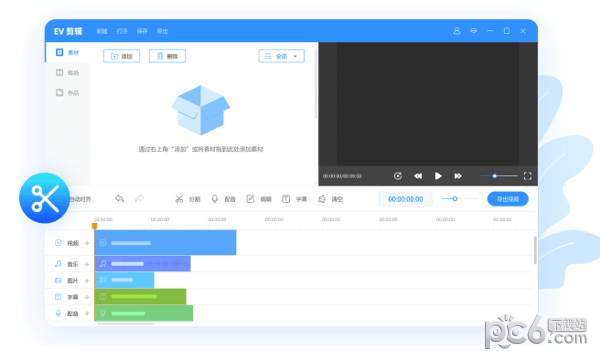The width and height of the screenshot is (600, 361).
Task: Clear the timeline with the 清空 icon
Action: click(330, 199)
